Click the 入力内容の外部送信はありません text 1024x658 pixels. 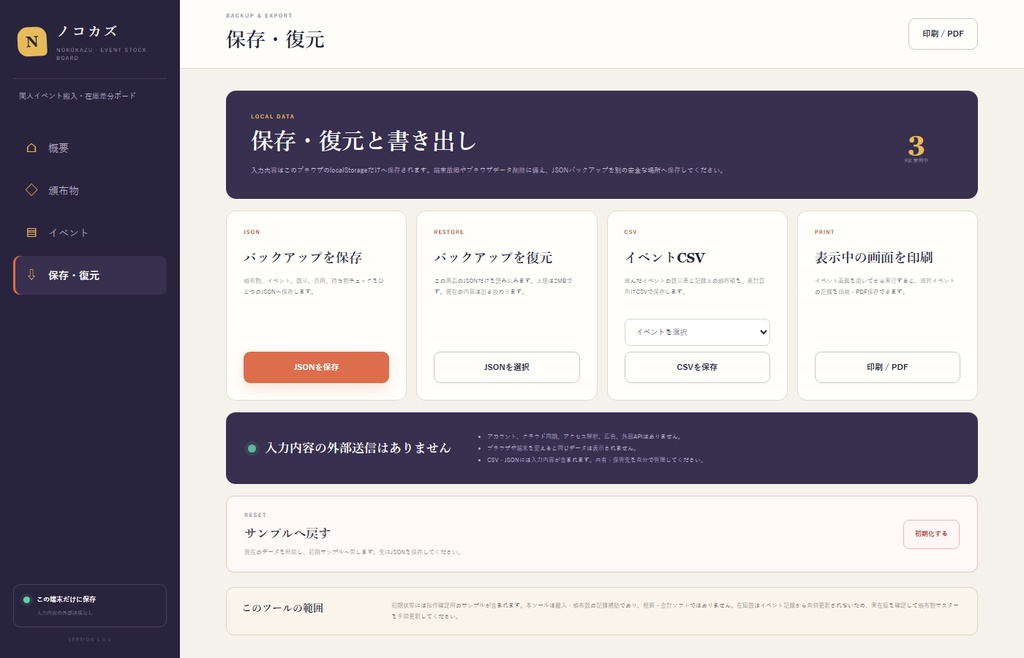tap(358, 448)
